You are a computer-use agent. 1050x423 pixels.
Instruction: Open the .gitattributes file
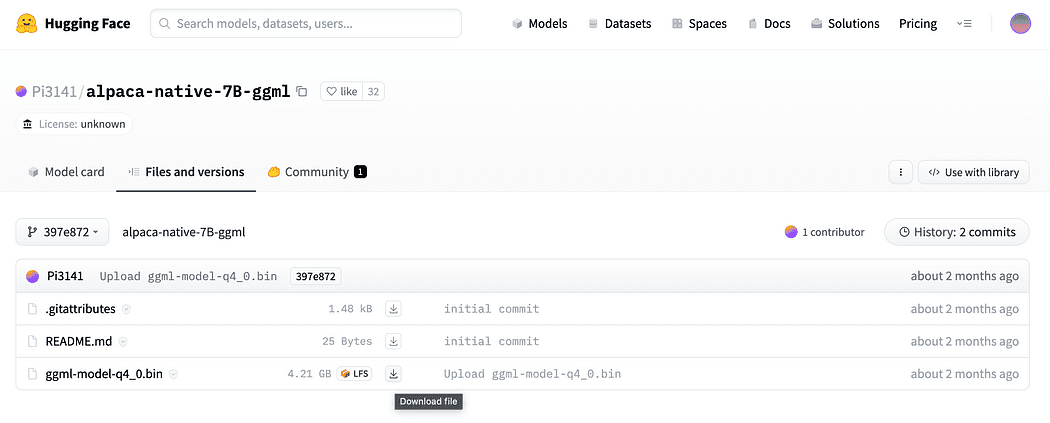pos(80,309)
